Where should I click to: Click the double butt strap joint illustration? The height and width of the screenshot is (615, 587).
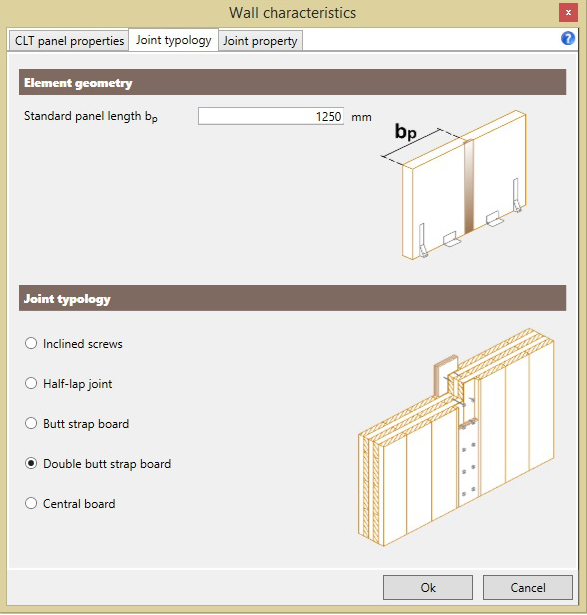tap(456, 437)
